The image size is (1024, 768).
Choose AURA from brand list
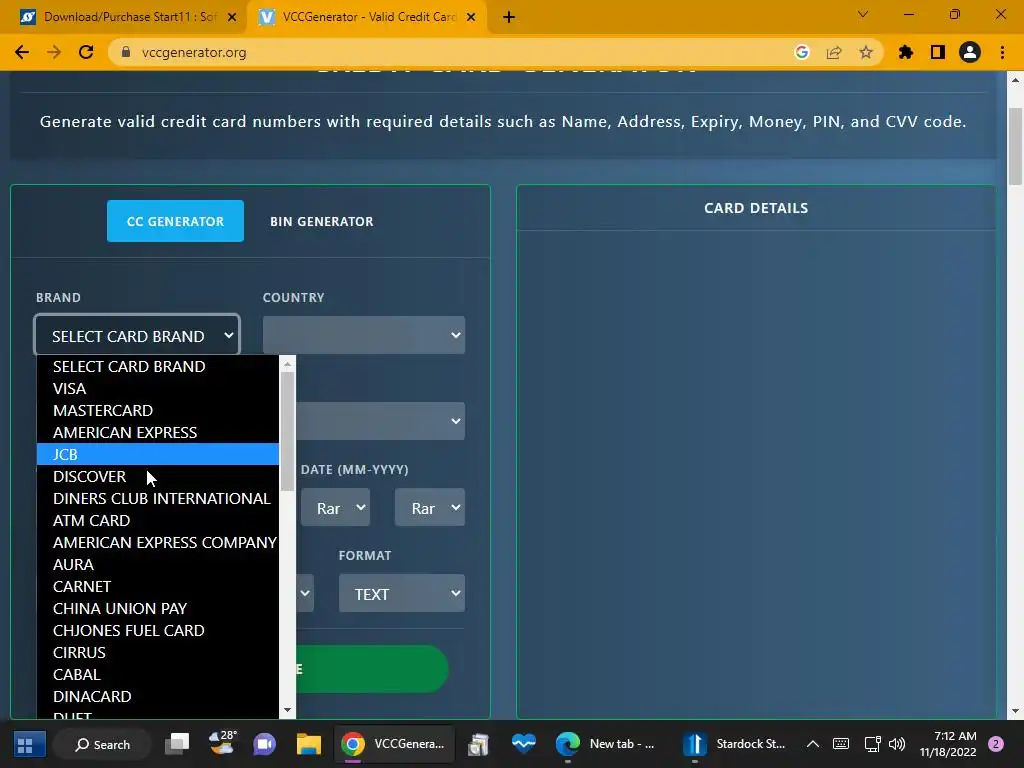coord(157,564)
